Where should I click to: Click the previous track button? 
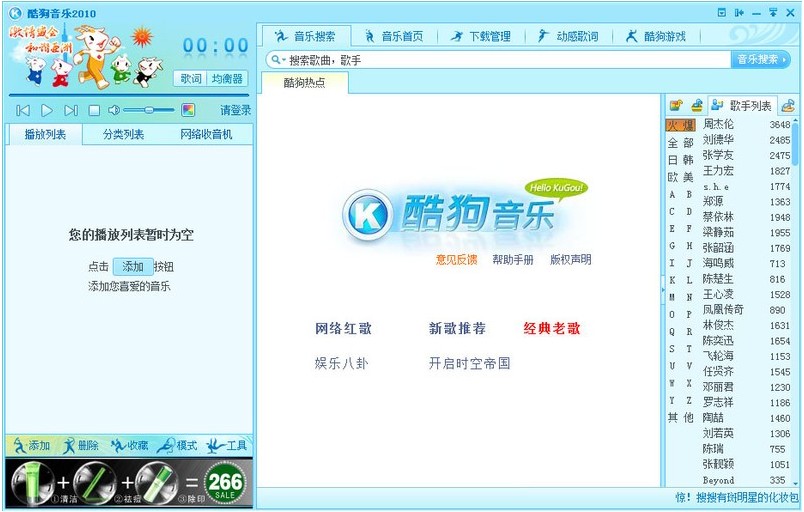point(23,110)
